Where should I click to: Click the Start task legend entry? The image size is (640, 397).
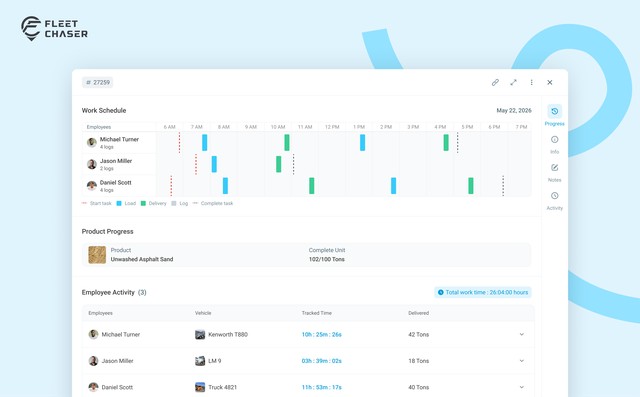97,203
